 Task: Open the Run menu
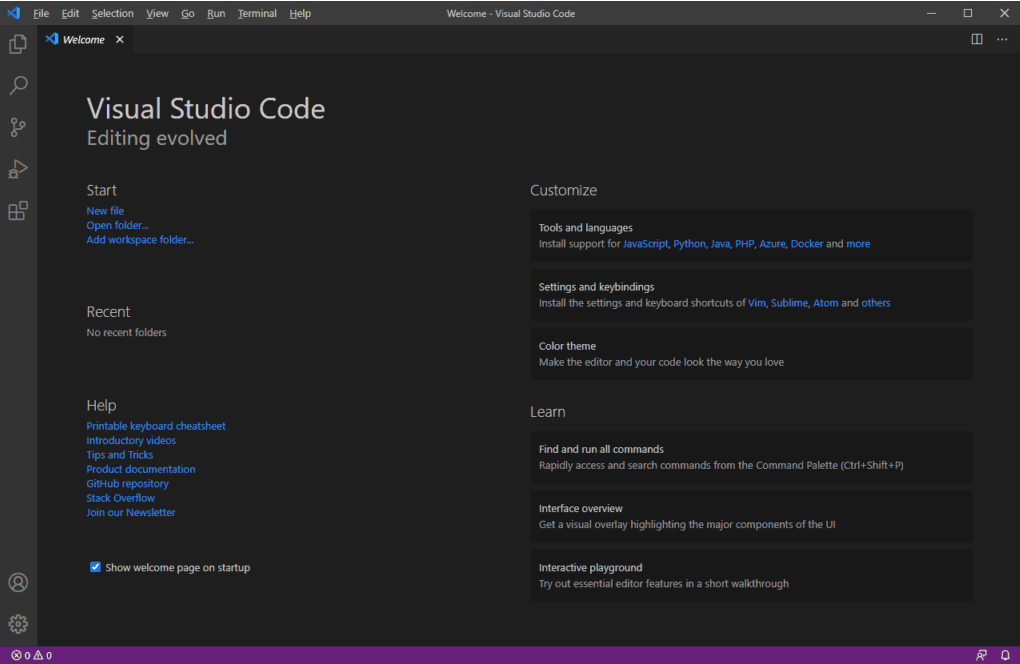pyautogui.click(x=216, y=13)
